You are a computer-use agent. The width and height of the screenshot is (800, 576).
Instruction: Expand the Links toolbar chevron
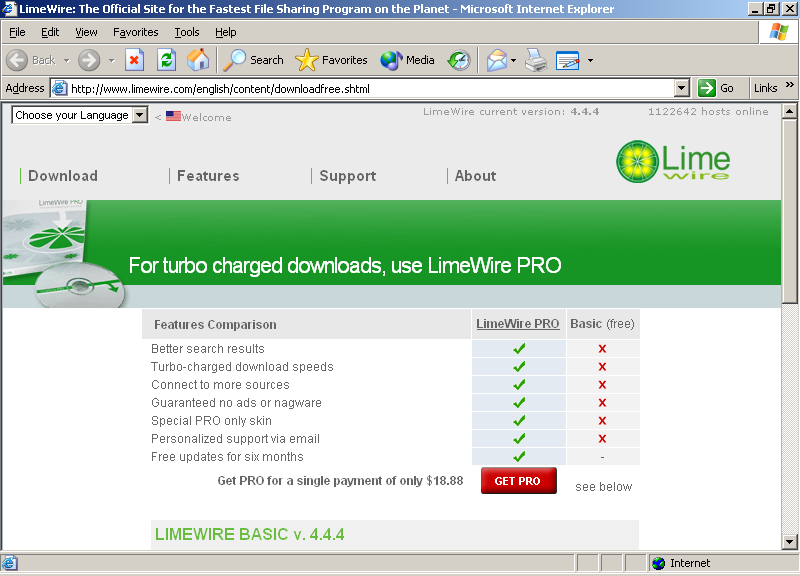point(789,85)
